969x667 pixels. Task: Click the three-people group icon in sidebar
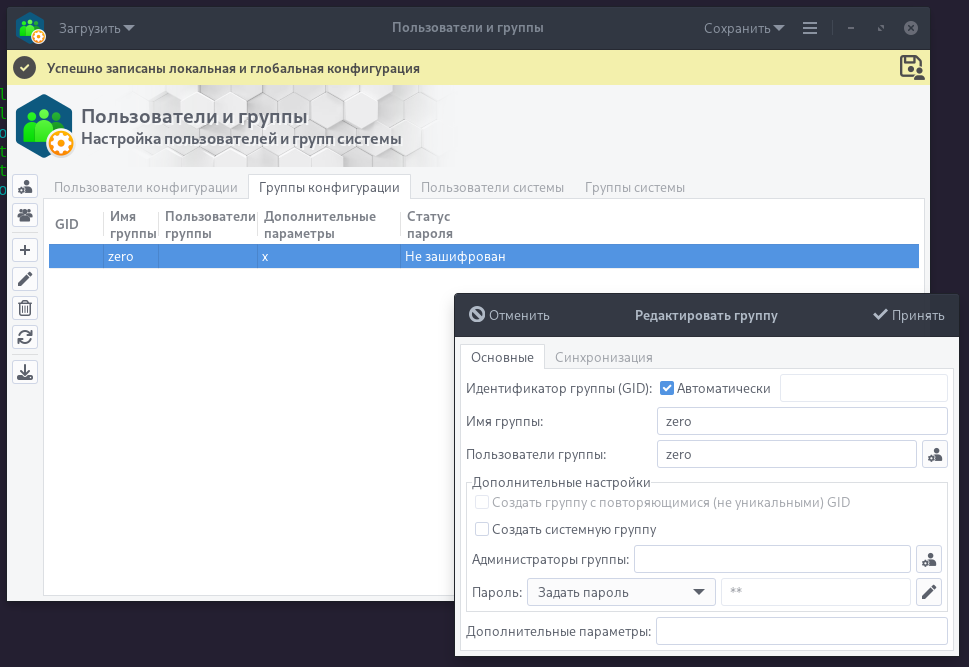tap(26, 214)
